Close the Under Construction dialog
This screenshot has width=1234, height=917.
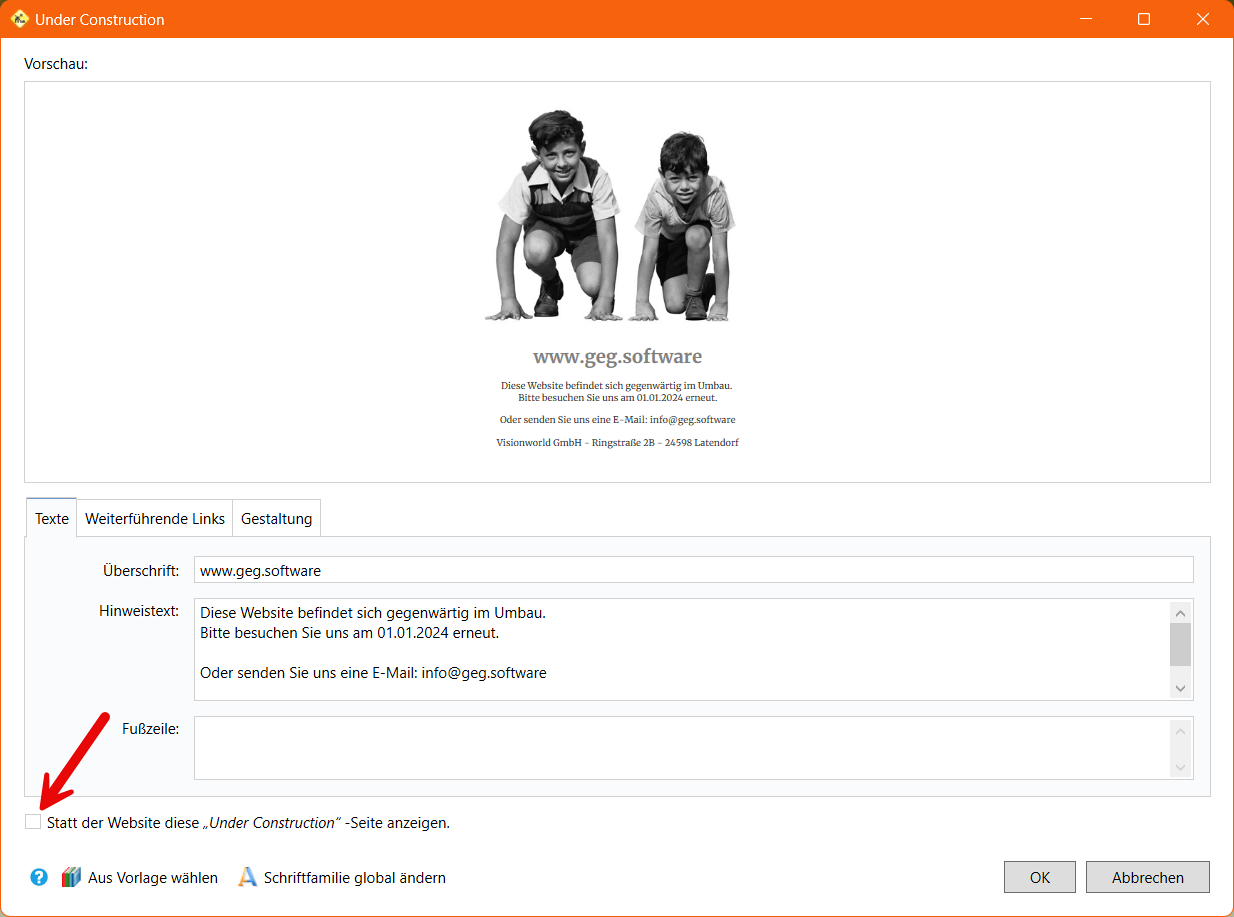click(x=1203, y=19)
